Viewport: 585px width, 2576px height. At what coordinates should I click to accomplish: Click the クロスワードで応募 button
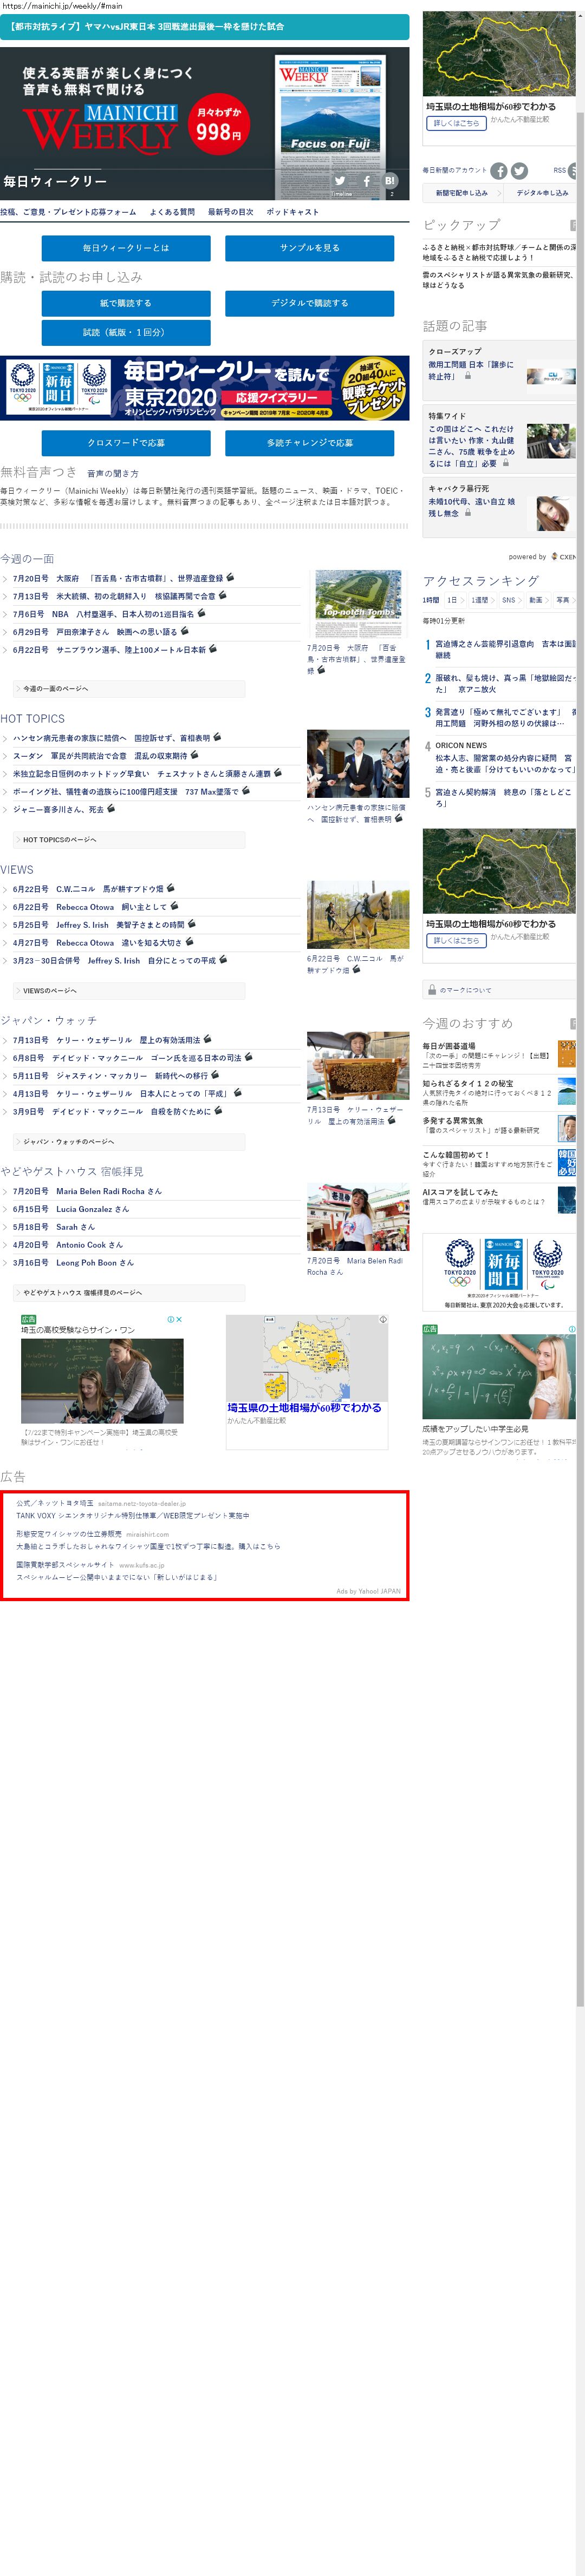(126, 443)
